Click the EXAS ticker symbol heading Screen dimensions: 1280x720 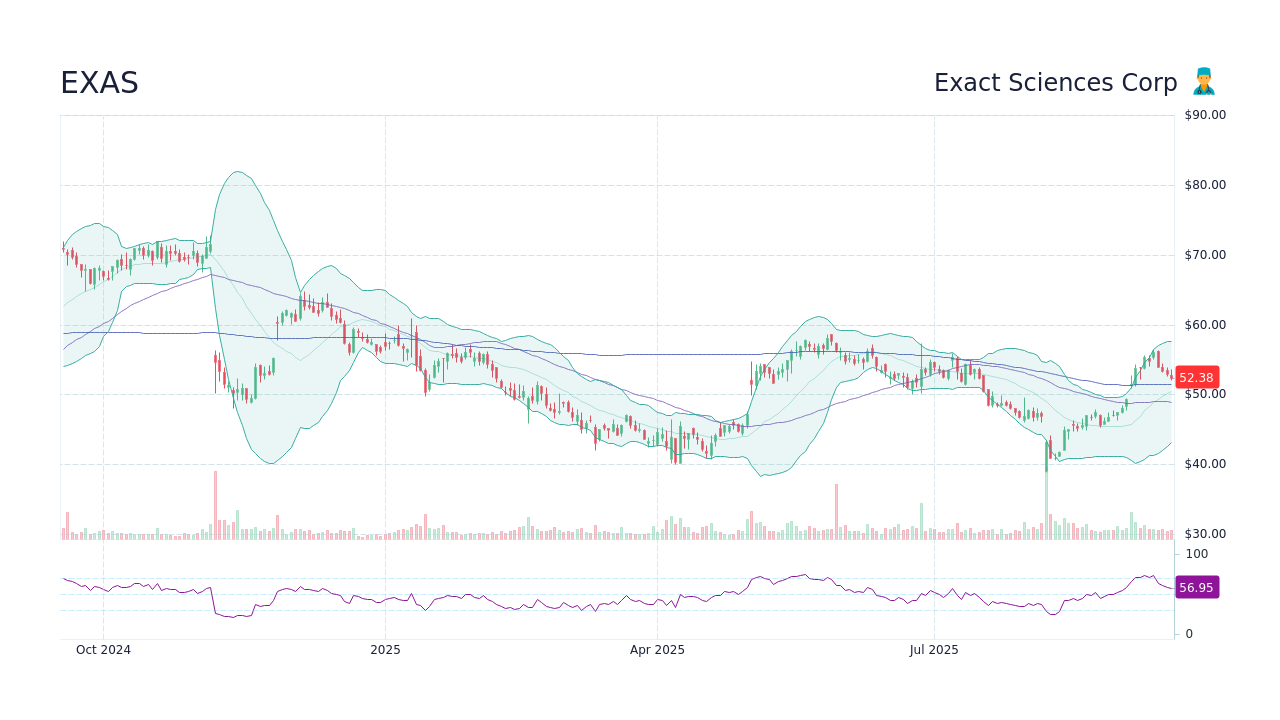pyautogui.click(x=100, y=83)
